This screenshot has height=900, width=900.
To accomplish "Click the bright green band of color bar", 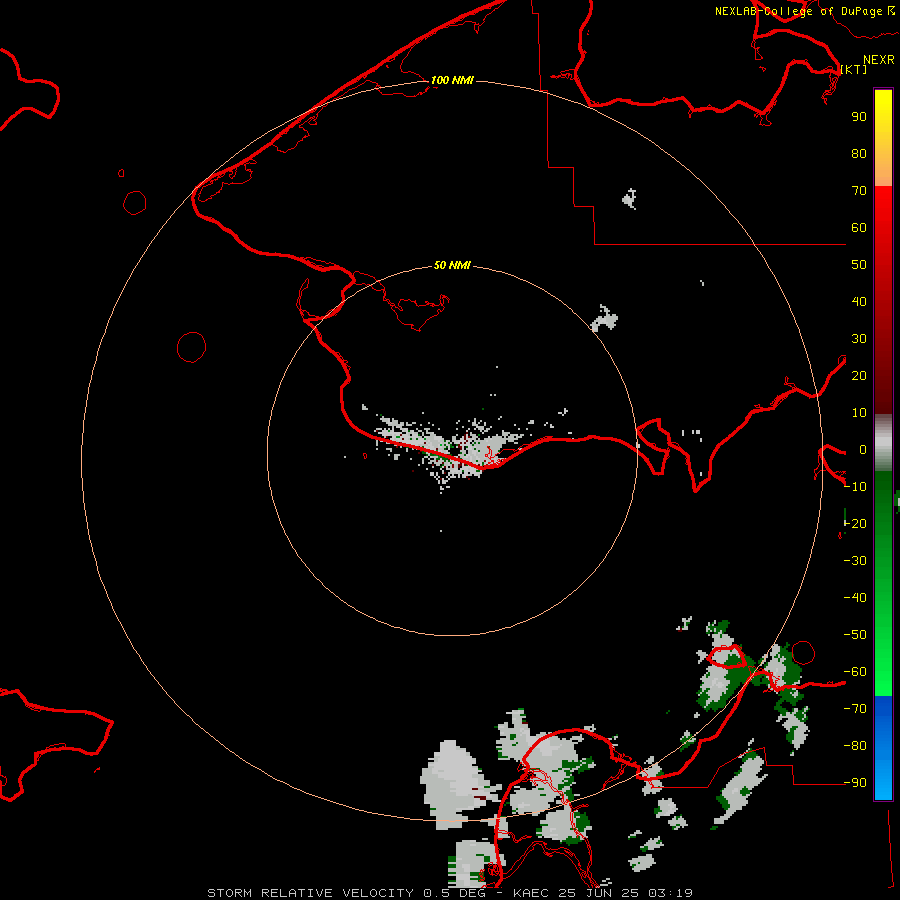I will coord(883,666).
